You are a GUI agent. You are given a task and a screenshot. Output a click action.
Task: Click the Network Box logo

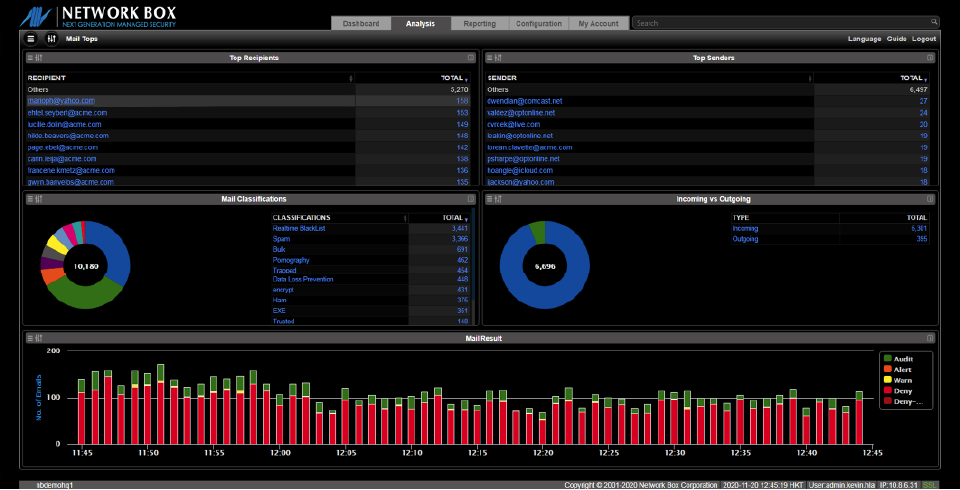click(98, 17)
